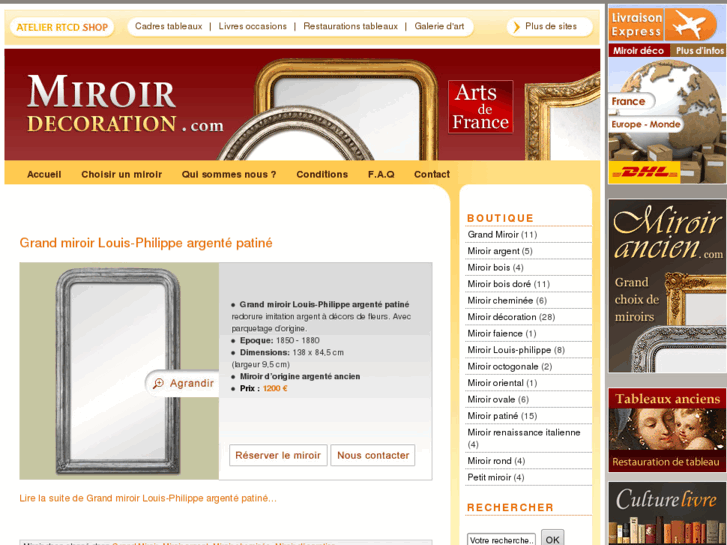Open Miroir ovale (6) category
The width and height of the screenshot is (727, 545).
pyautogui.click(x=498, y=399)
